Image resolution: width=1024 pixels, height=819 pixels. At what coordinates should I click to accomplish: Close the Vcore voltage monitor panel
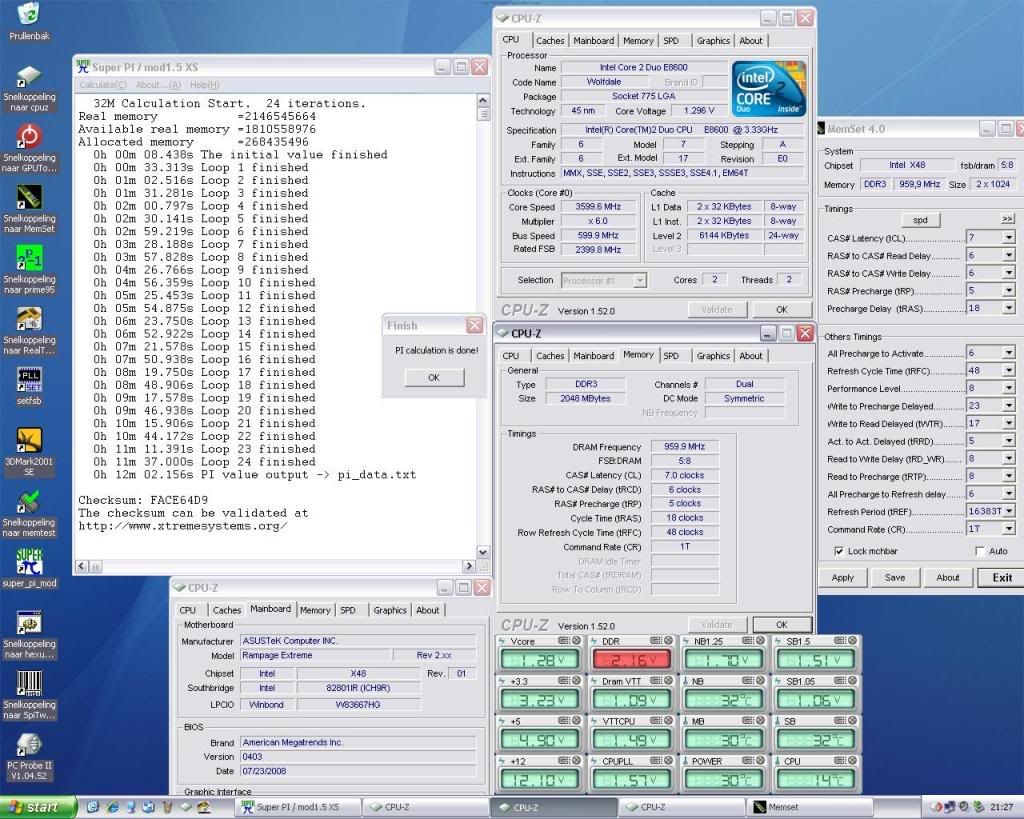pos(577,641)
